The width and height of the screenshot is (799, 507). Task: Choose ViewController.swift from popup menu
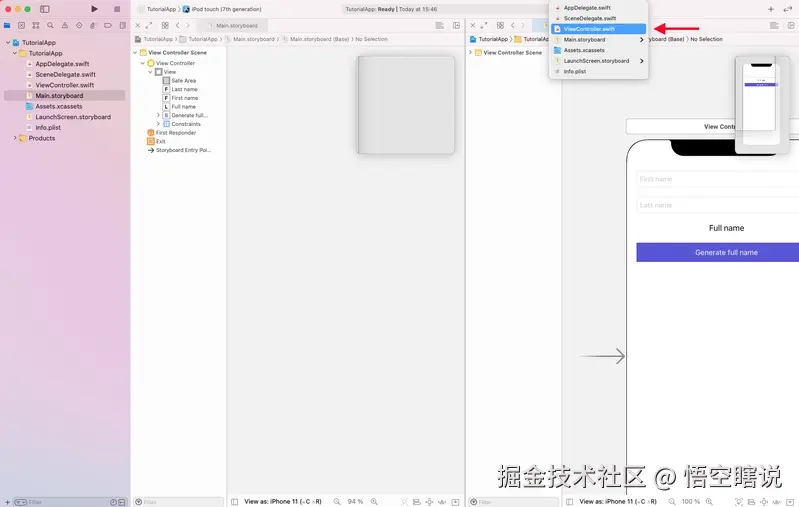click(599, 29)
